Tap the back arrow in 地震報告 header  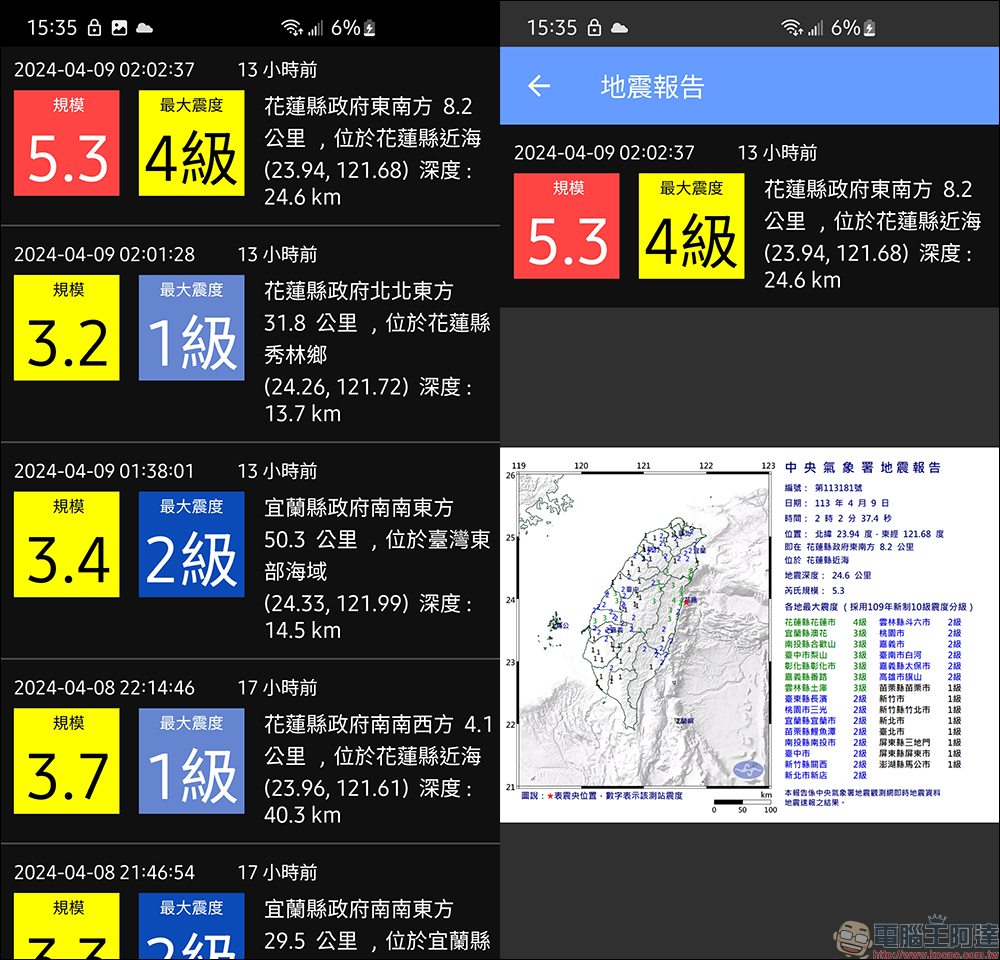coord(539,85)
